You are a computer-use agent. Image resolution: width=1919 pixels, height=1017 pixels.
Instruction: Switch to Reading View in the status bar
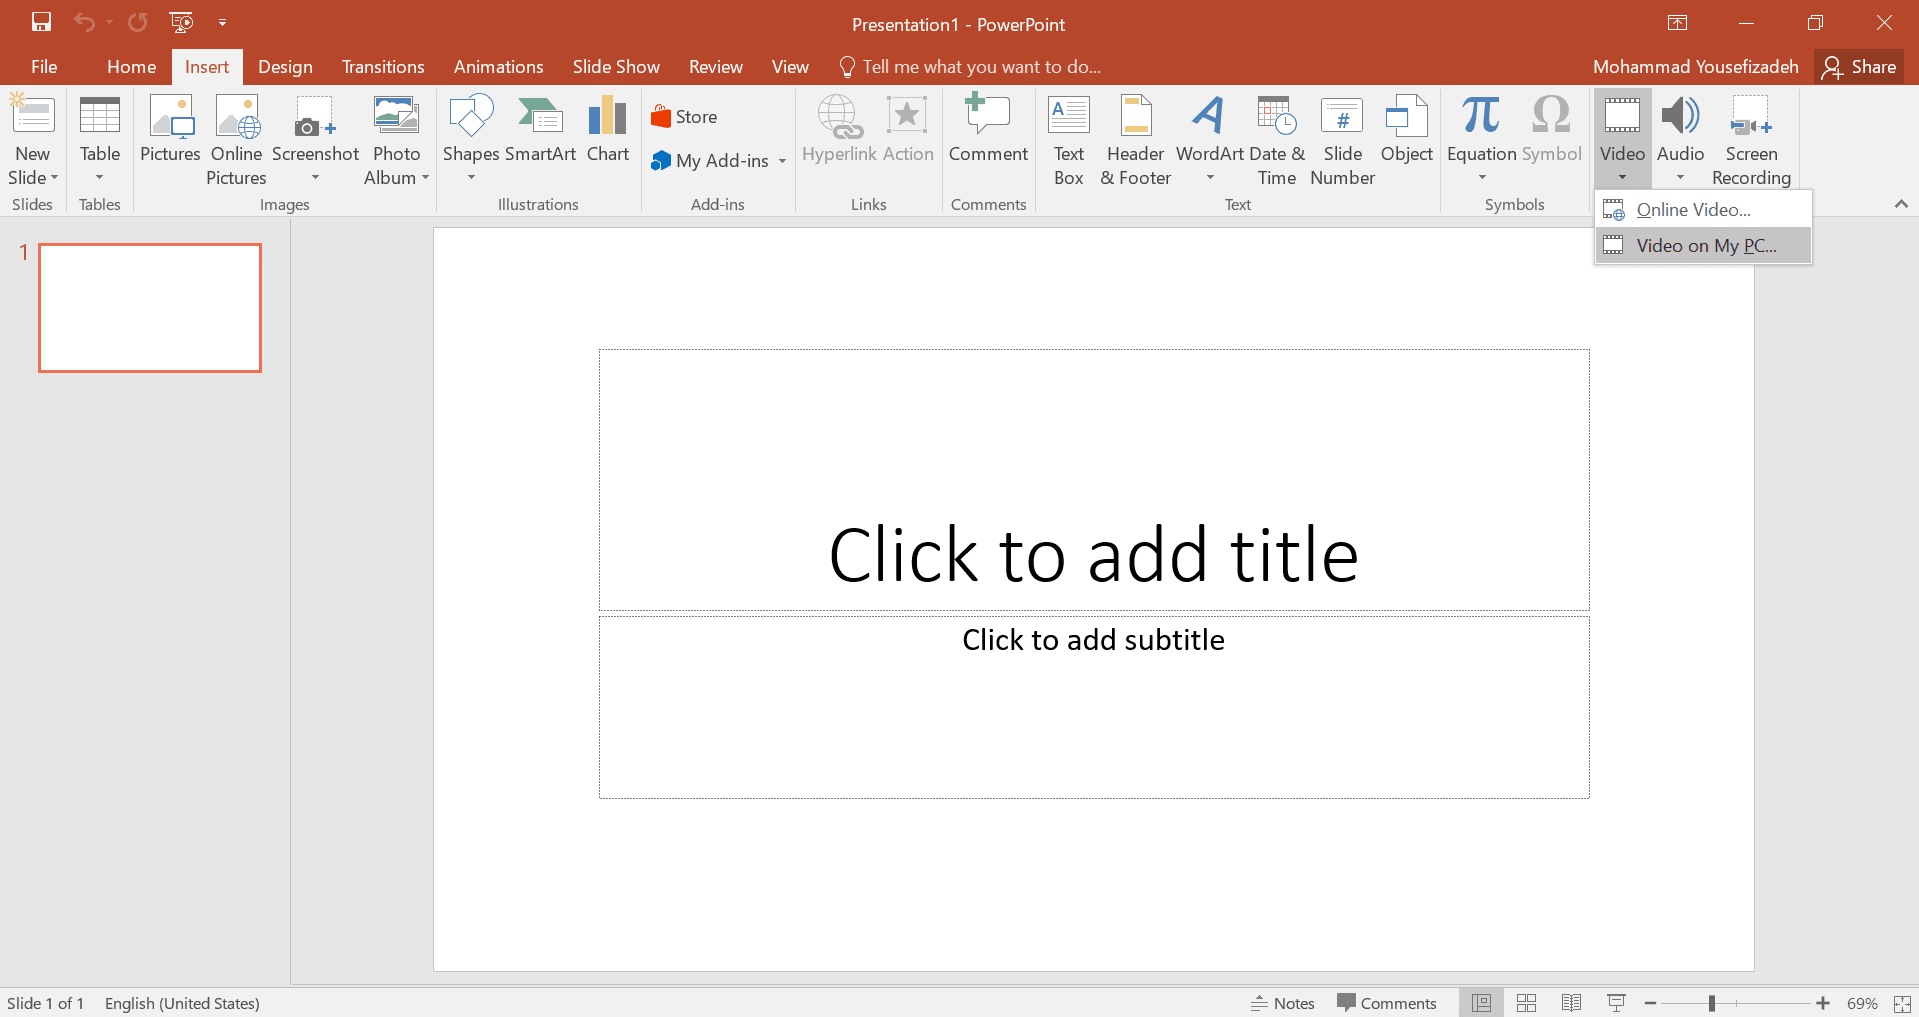[1571, 1003]
